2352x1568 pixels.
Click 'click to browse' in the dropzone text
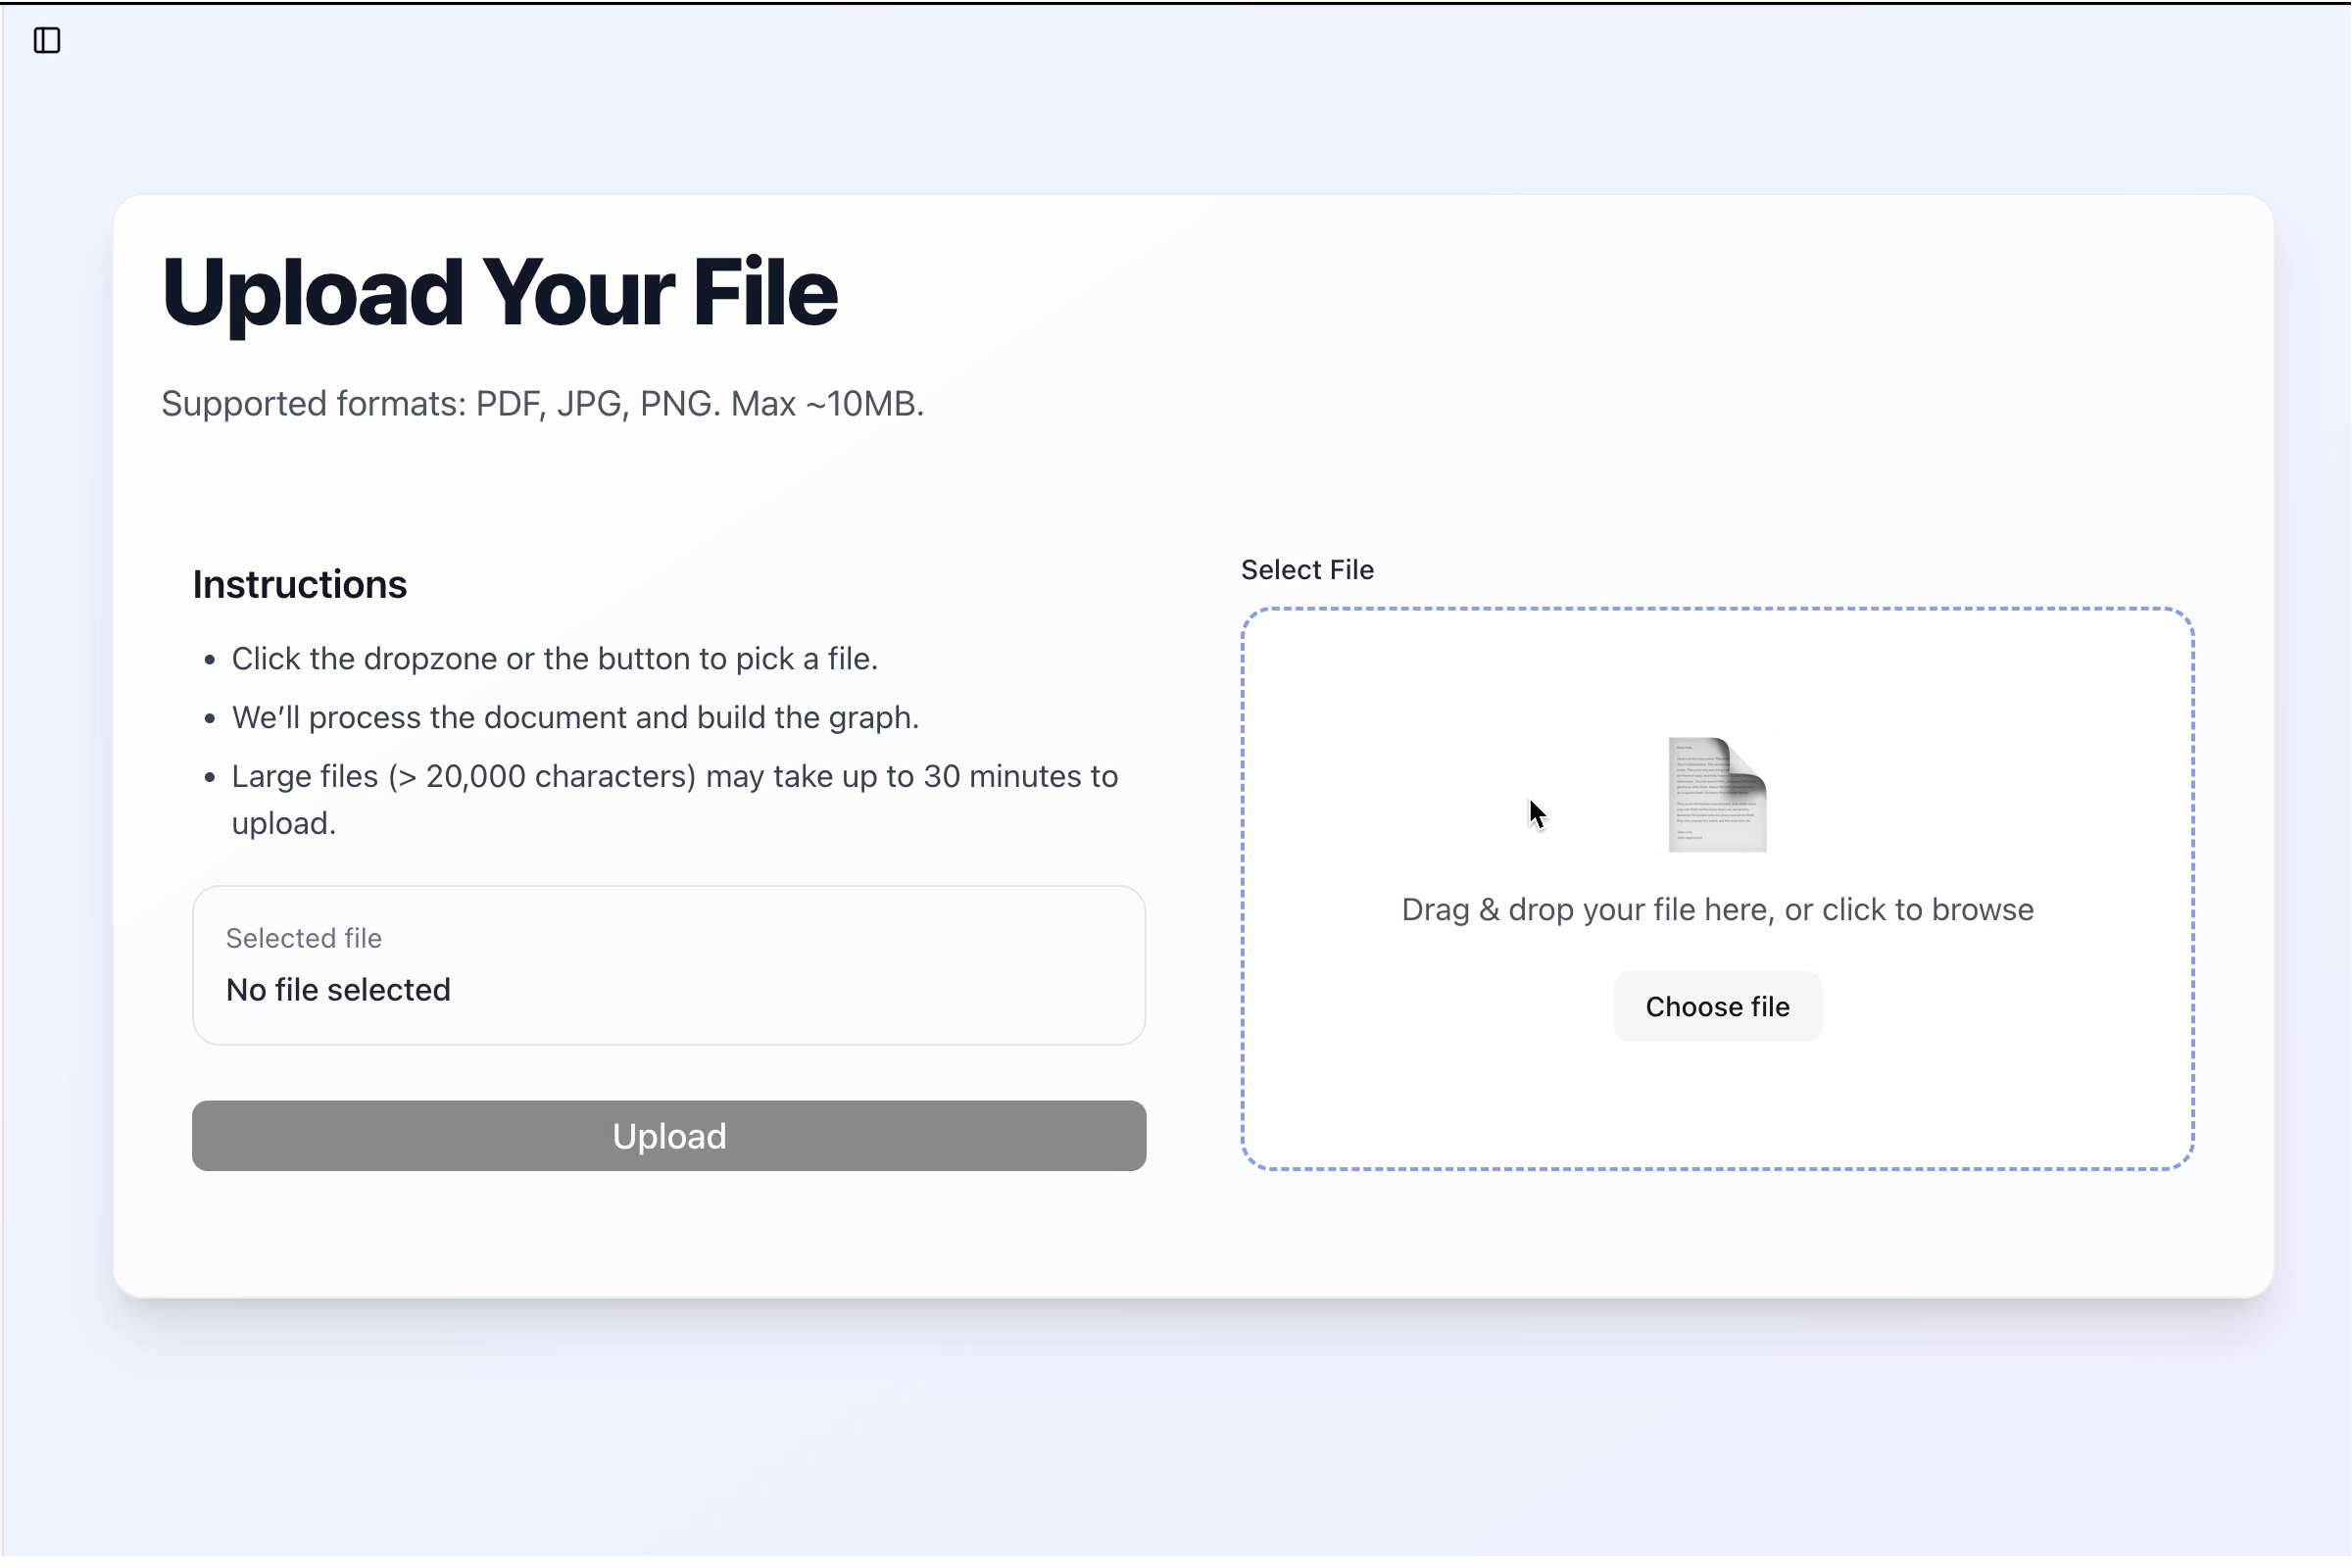(x=1927, y=910)
